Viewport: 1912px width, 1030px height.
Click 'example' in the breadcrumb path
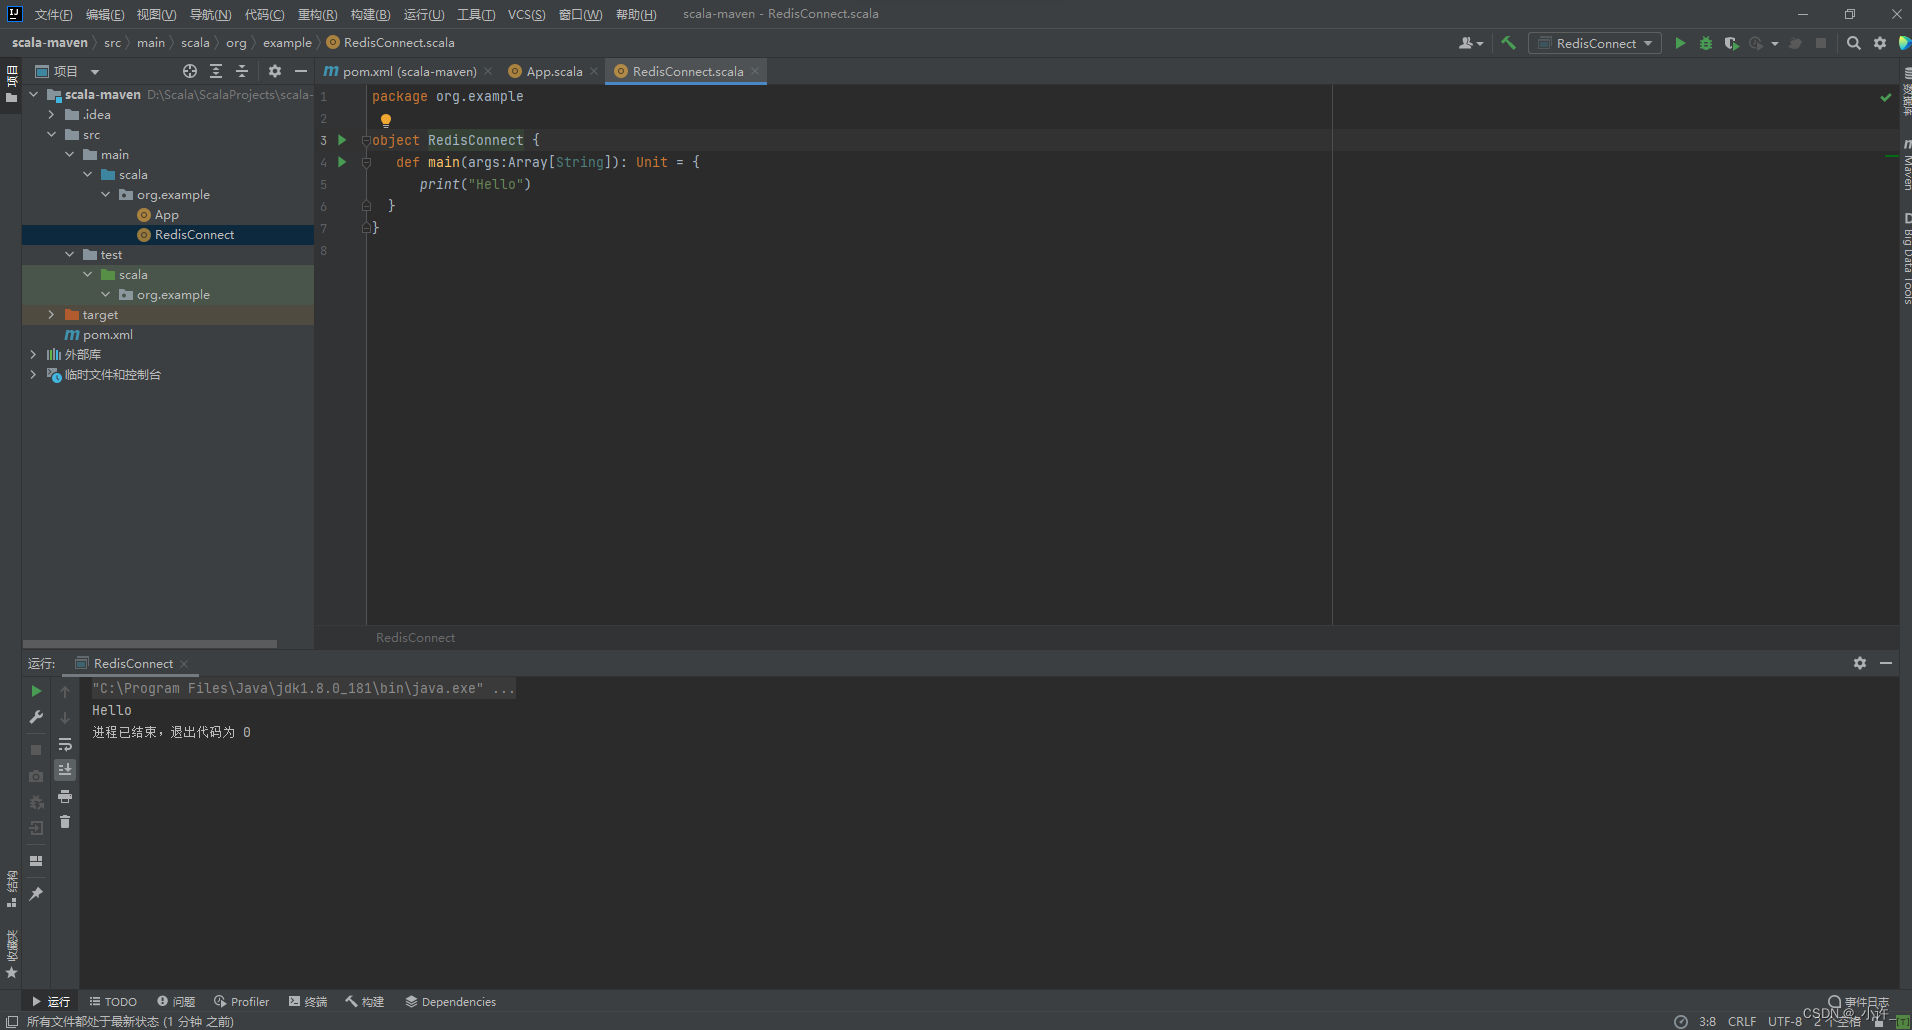click(x=287, y=42)
